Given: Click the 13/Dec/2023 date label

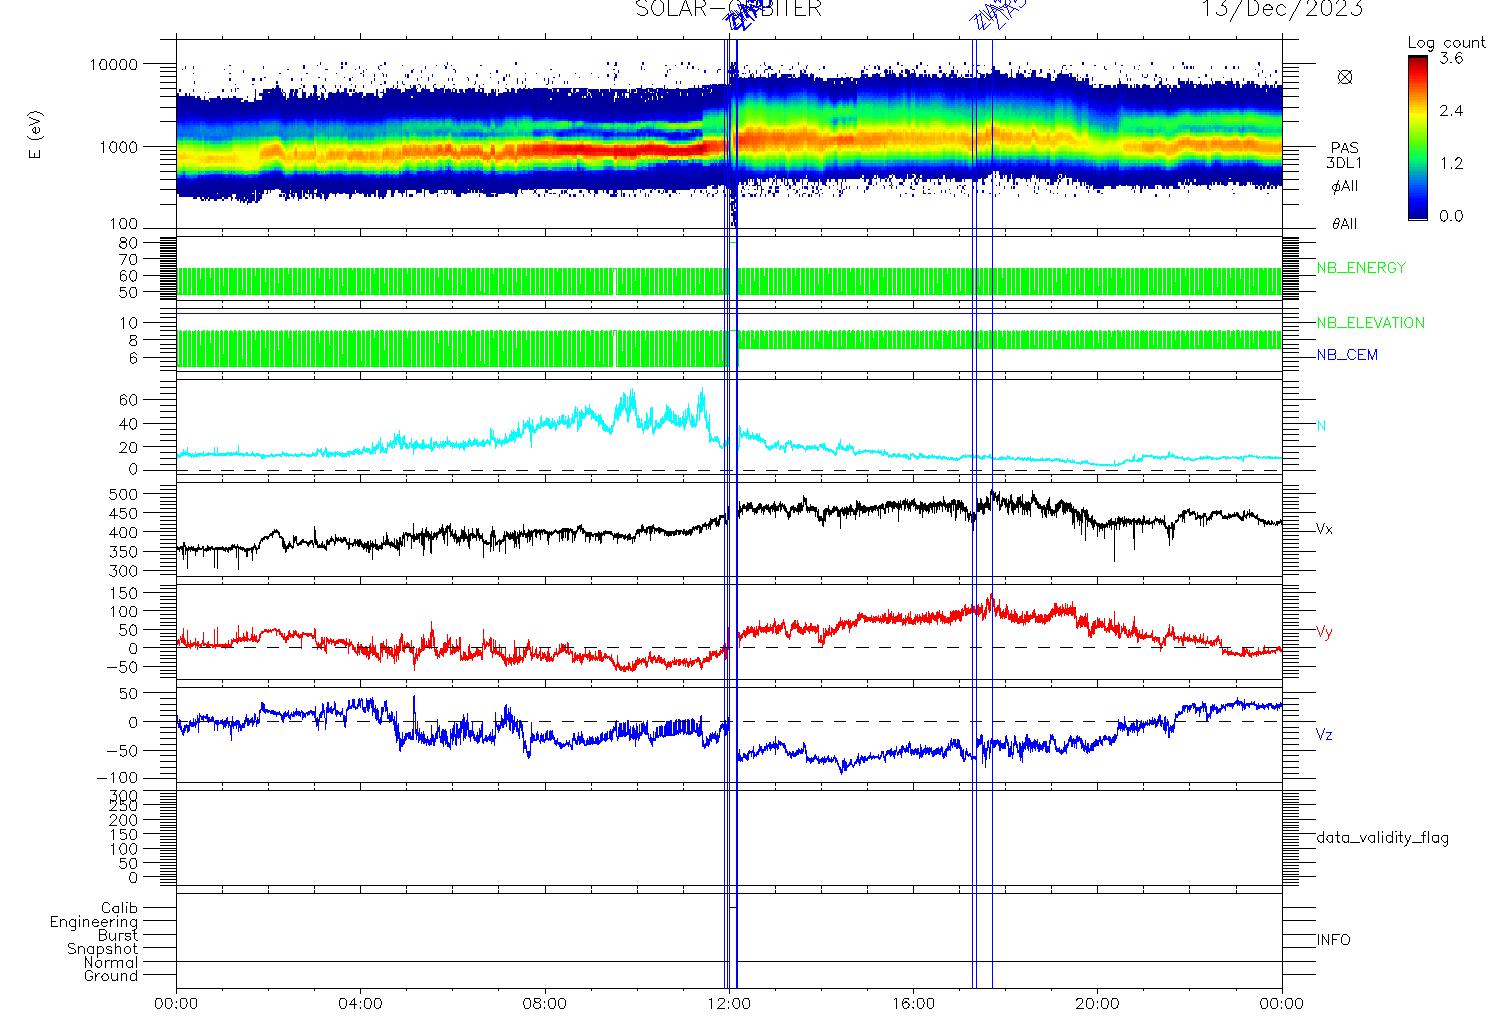Looking at the screenshot, I should 1282,9.
